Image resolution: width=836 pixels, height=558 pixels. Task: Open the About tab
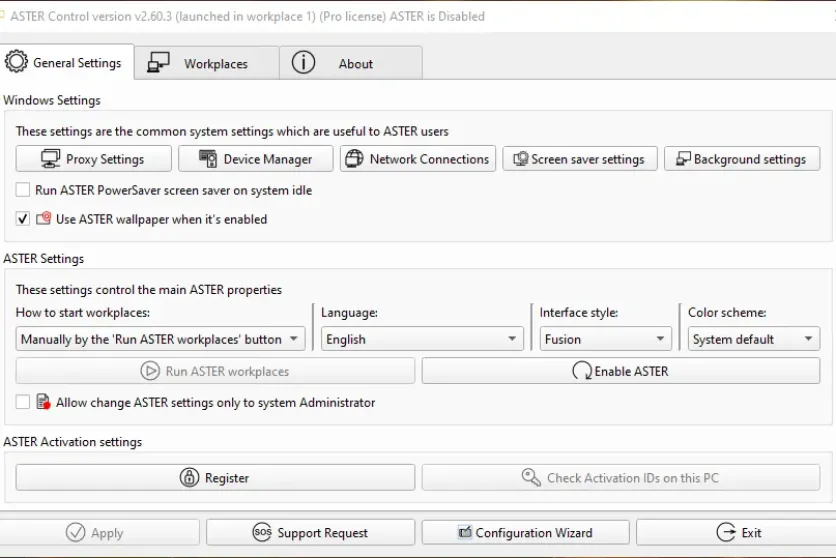point(350,63)
